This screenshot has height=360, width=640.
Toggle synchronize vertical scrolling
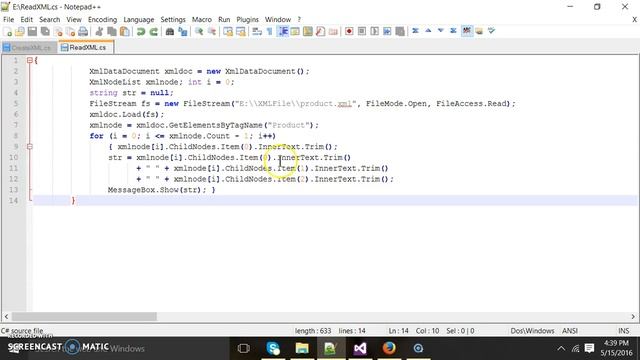pyautogui.click(x=228, y=31)
